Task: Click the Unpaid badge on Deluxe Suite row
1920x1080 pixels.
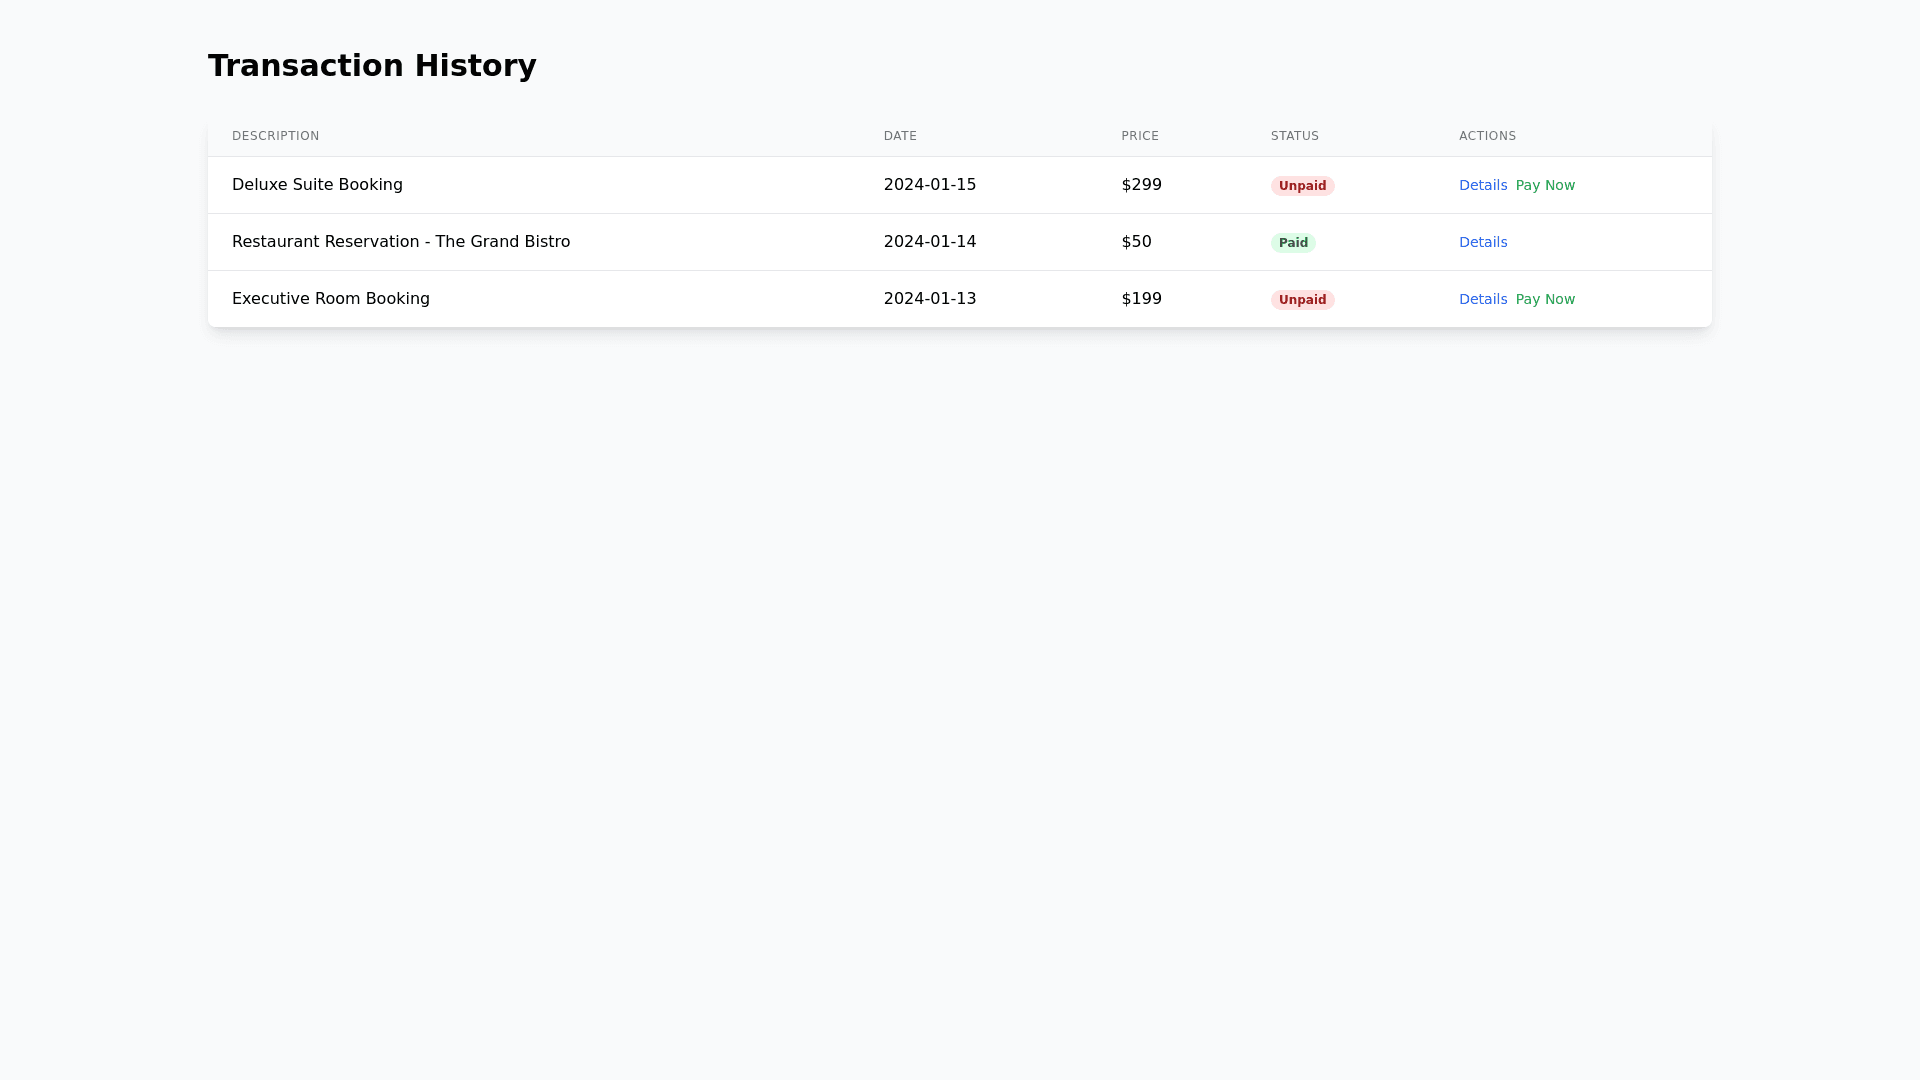Action: 1302,186
